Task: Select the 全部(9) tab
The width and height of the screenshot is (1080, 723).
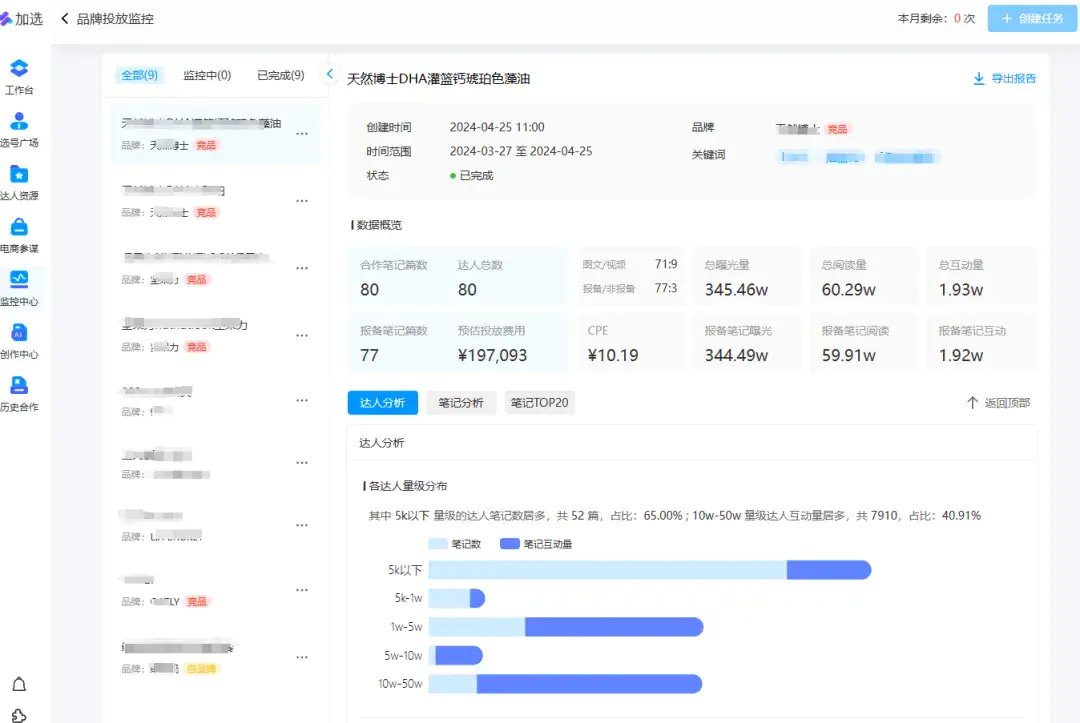Action: pos(139,75)
